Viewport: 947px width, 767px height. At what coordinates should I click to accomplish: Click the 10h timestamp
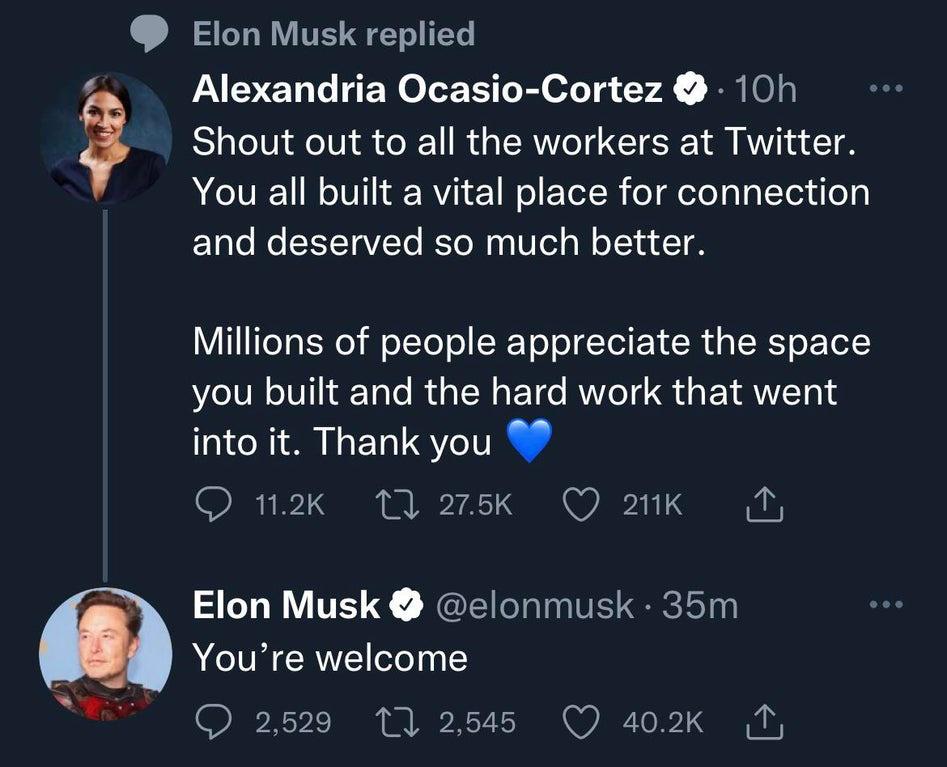pyautogui.click(x=765, y=90)
